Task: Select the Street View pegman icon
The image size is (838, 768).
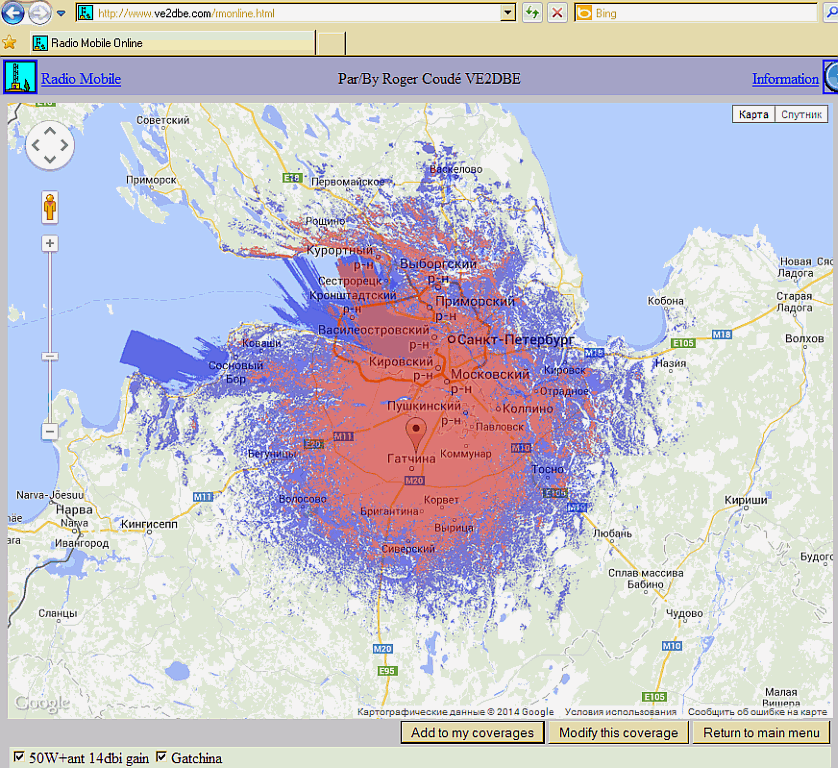Action: tap(50, 207)
